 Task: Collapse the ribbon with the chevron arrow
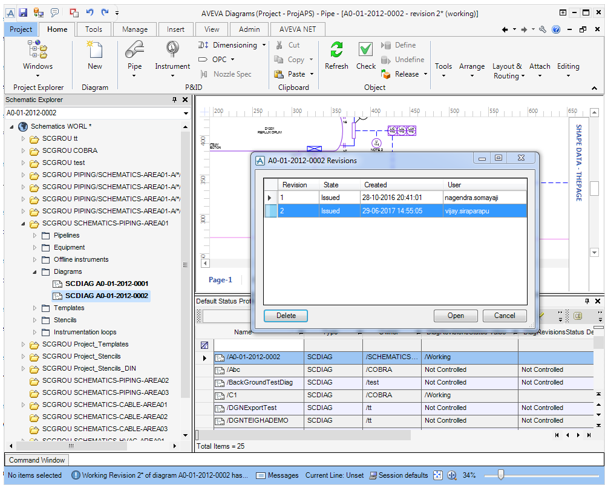click(594, 89)
